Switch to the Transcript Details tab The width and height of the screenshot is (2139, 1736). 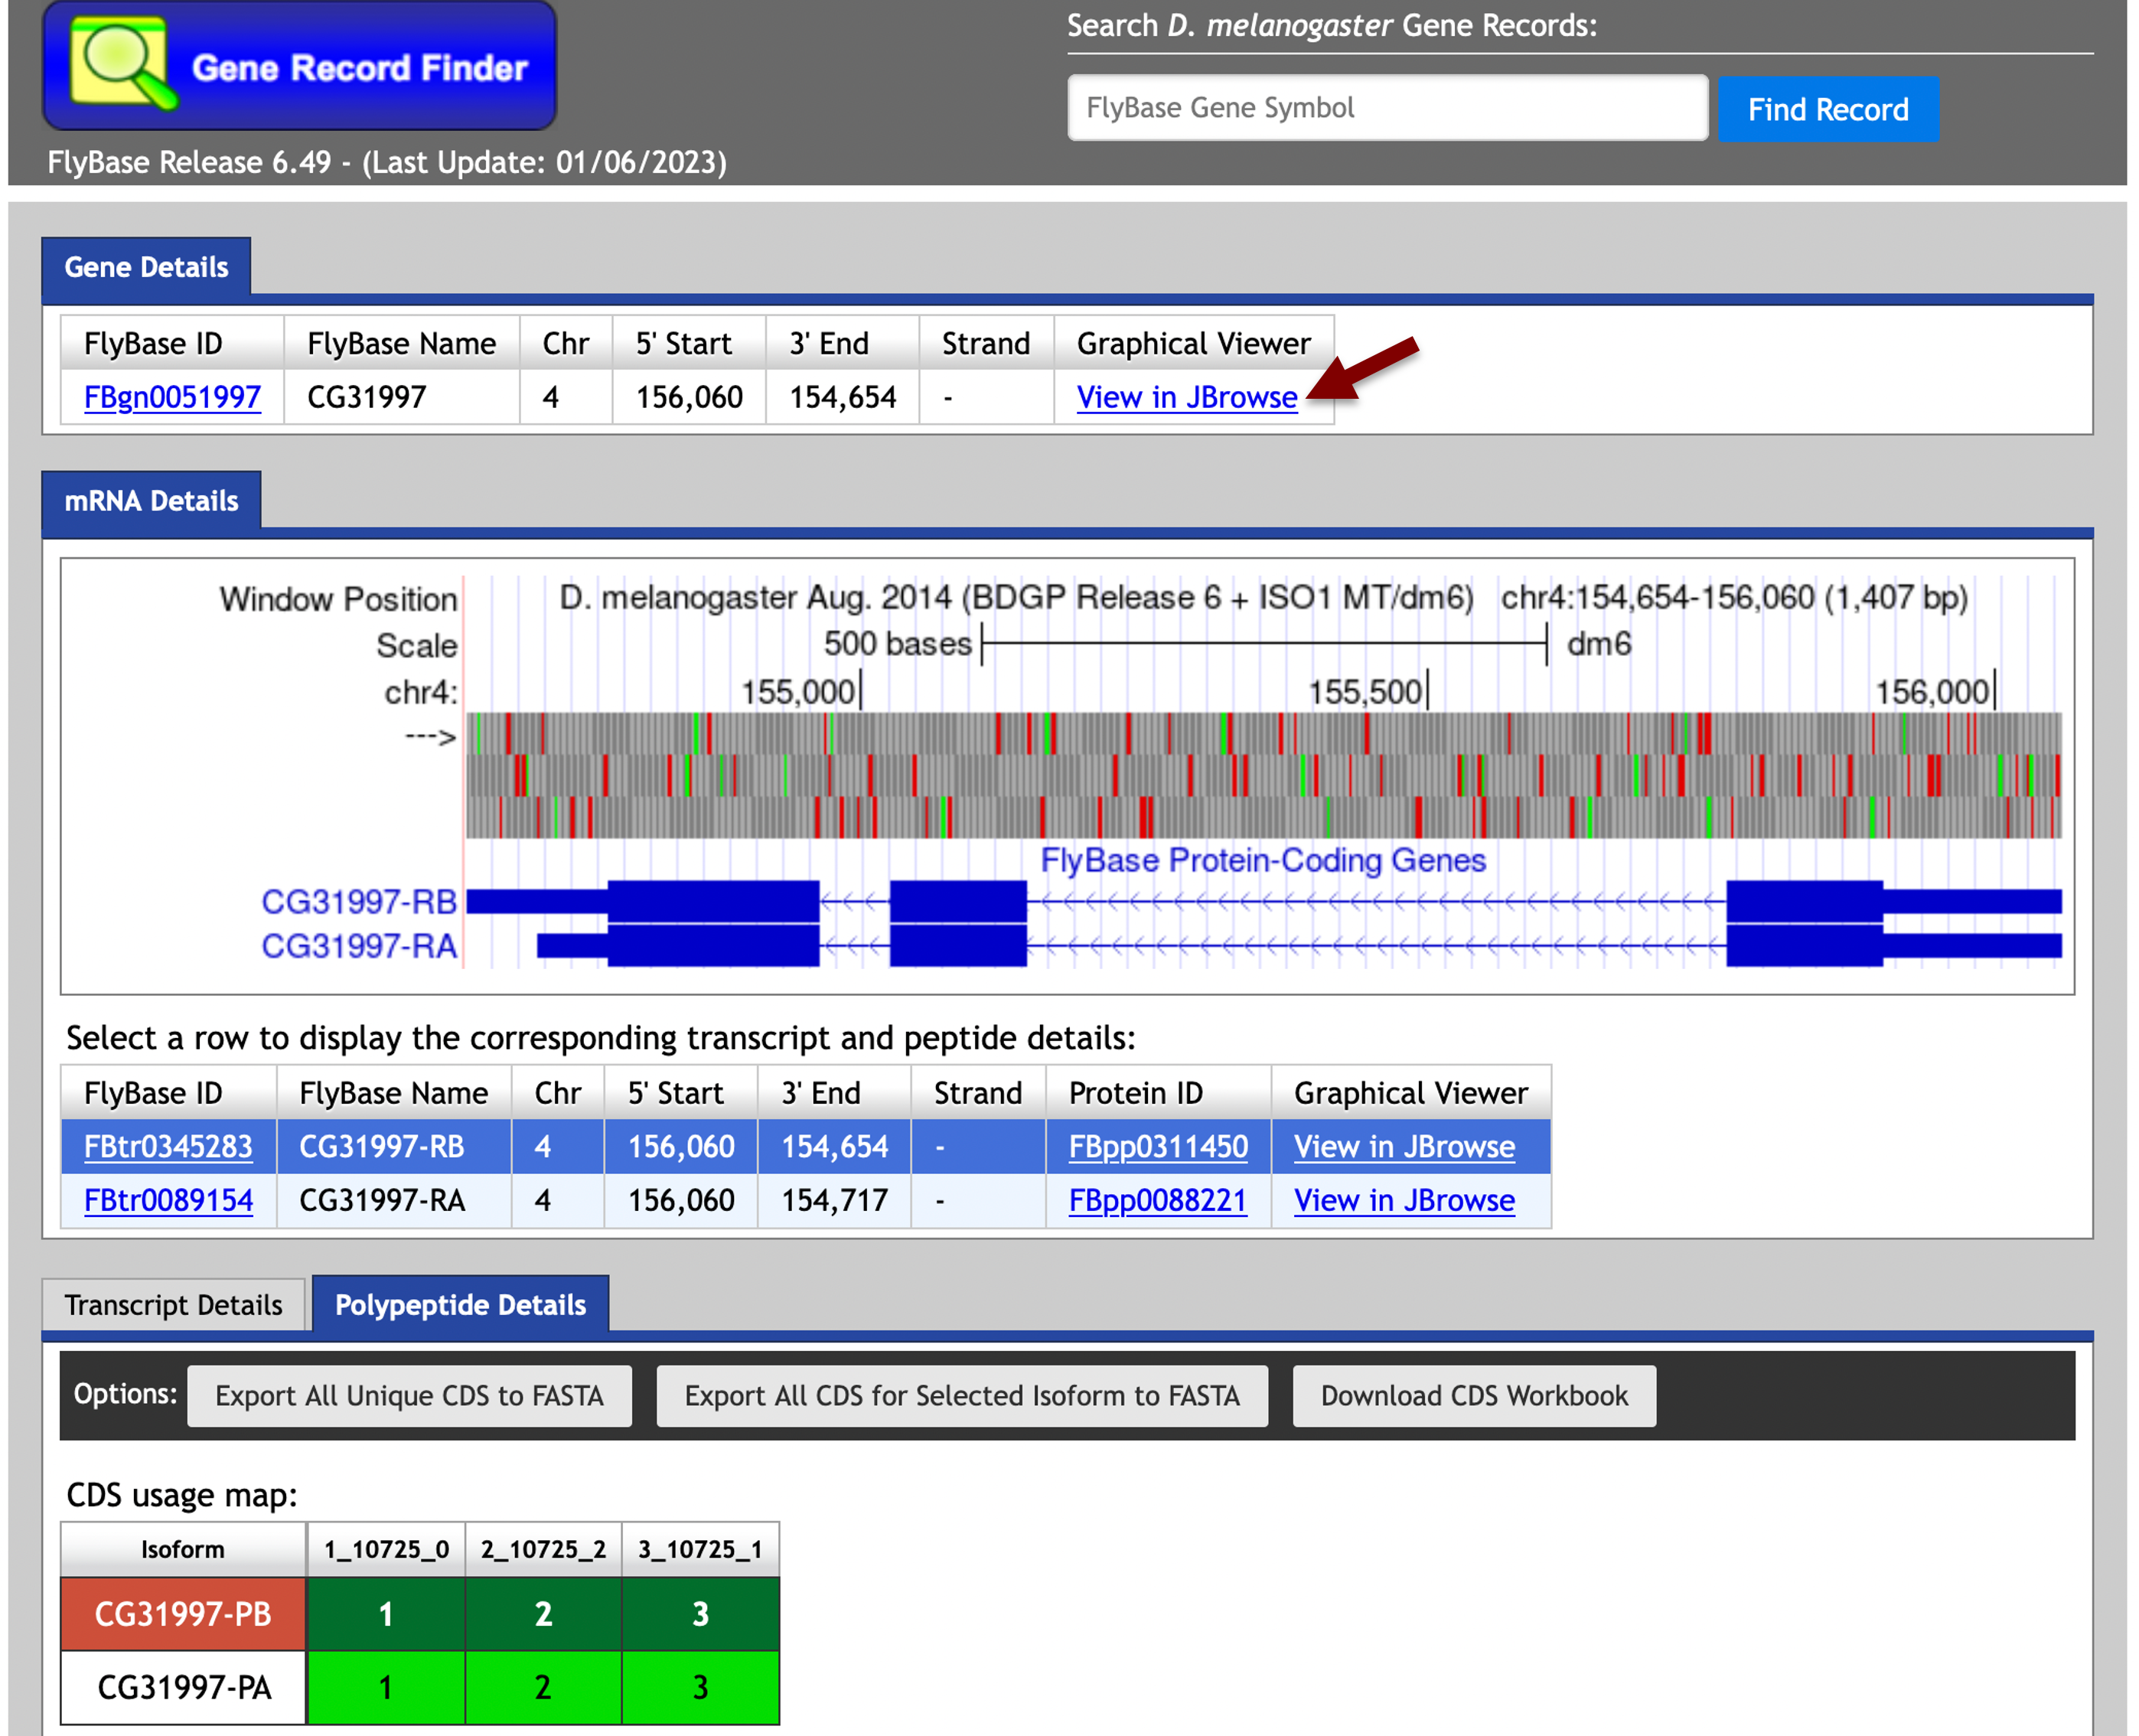click(x=174, y=1305)
